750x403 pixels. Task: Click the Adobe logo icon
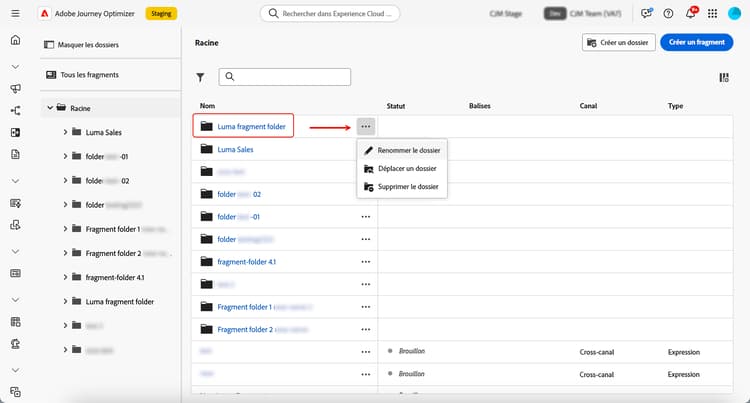click(x=44, y=13)
